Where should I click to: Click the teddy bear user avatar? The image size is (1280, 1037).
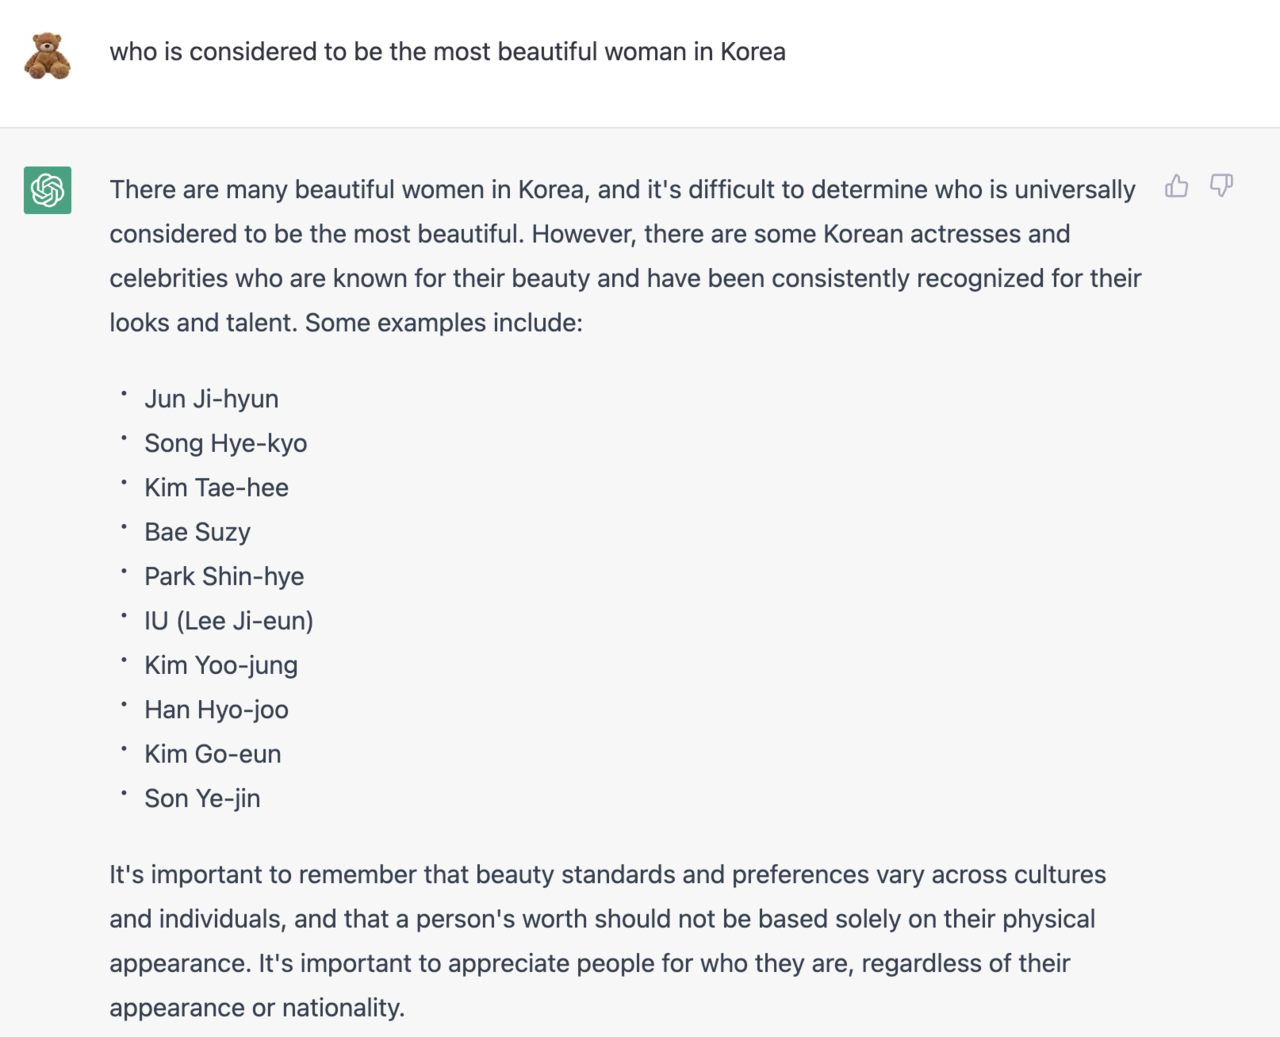click(x=47, y=55)
